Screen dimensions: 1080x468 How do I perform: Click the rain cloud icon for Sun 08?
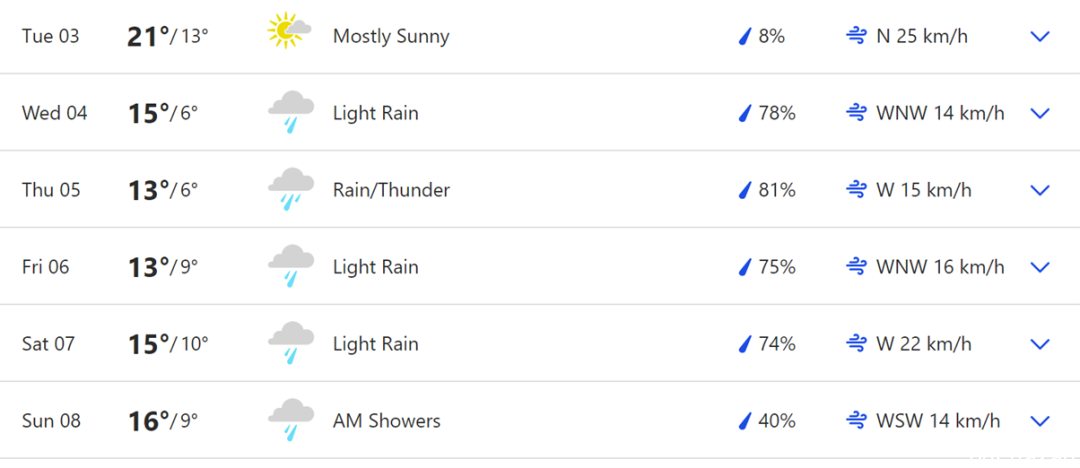point(291,420)
